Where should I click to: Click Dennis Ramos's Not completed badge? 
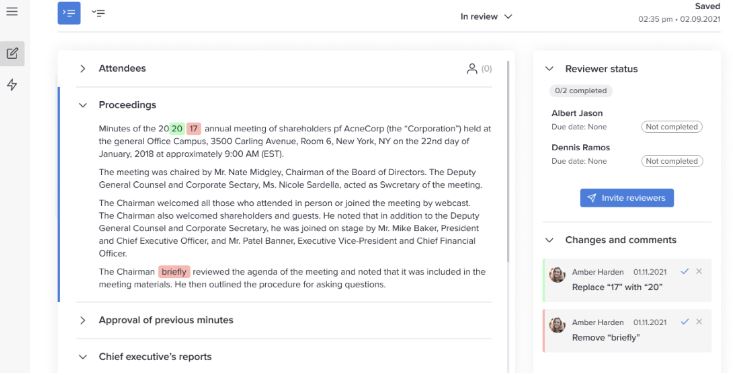[672, 161]
